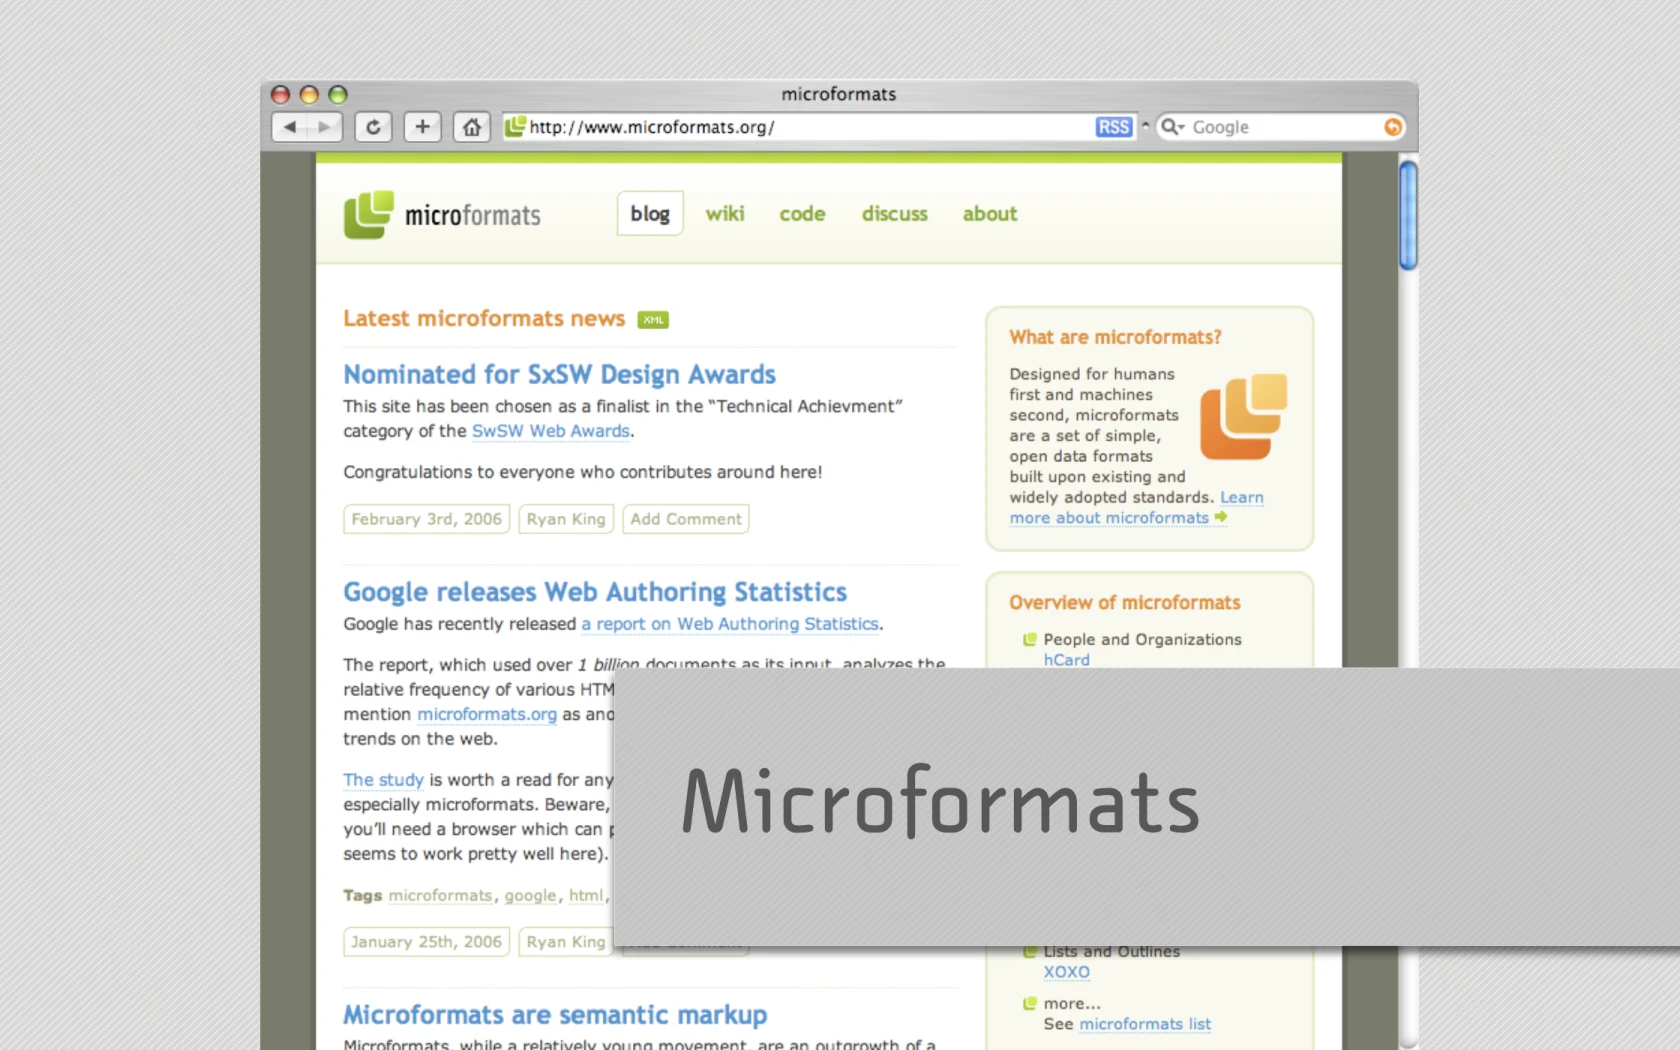Open the XOXO link

click(1067, 972)
